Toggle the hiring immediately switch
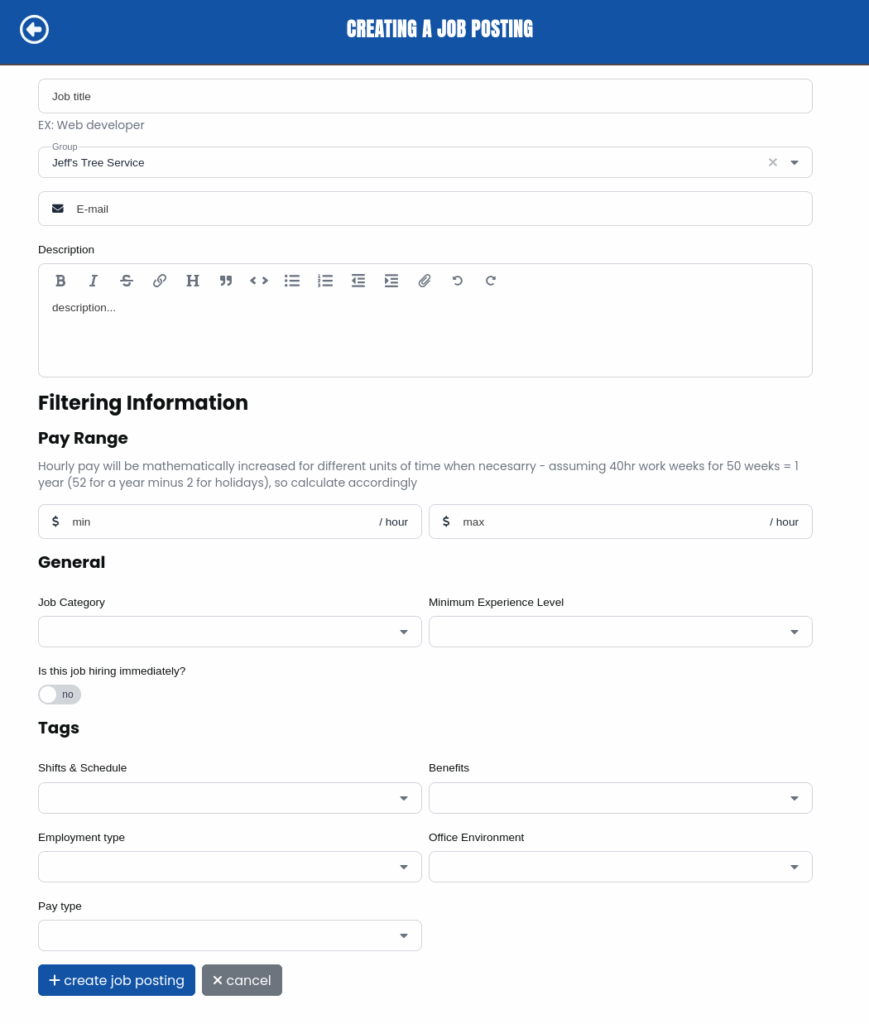The width and height of the screenshot is (869, 1024). tap(59, 694)
